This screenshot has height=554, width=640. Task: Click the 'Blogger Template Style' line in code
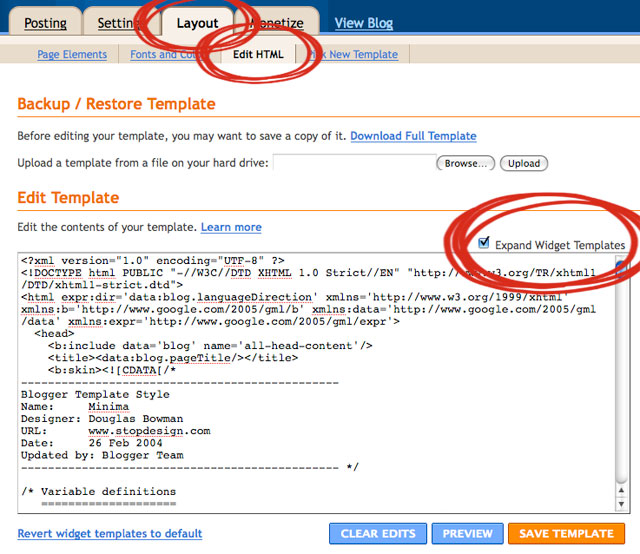(95, 394)
